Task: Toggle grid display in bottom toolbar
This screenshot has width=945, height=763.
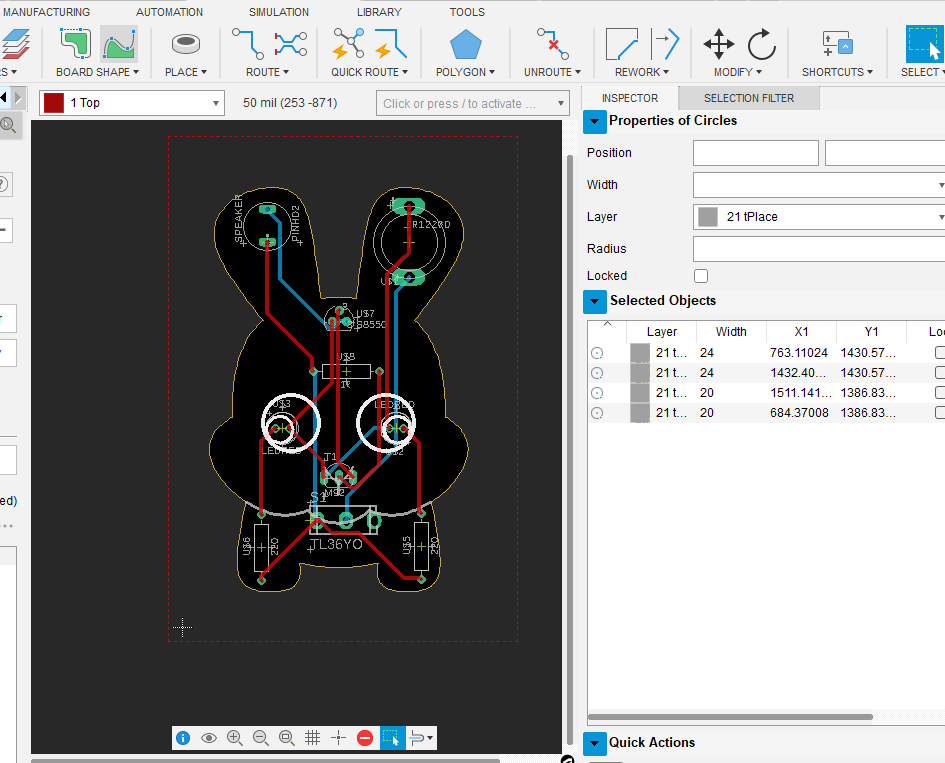Action: pos(312,738)
